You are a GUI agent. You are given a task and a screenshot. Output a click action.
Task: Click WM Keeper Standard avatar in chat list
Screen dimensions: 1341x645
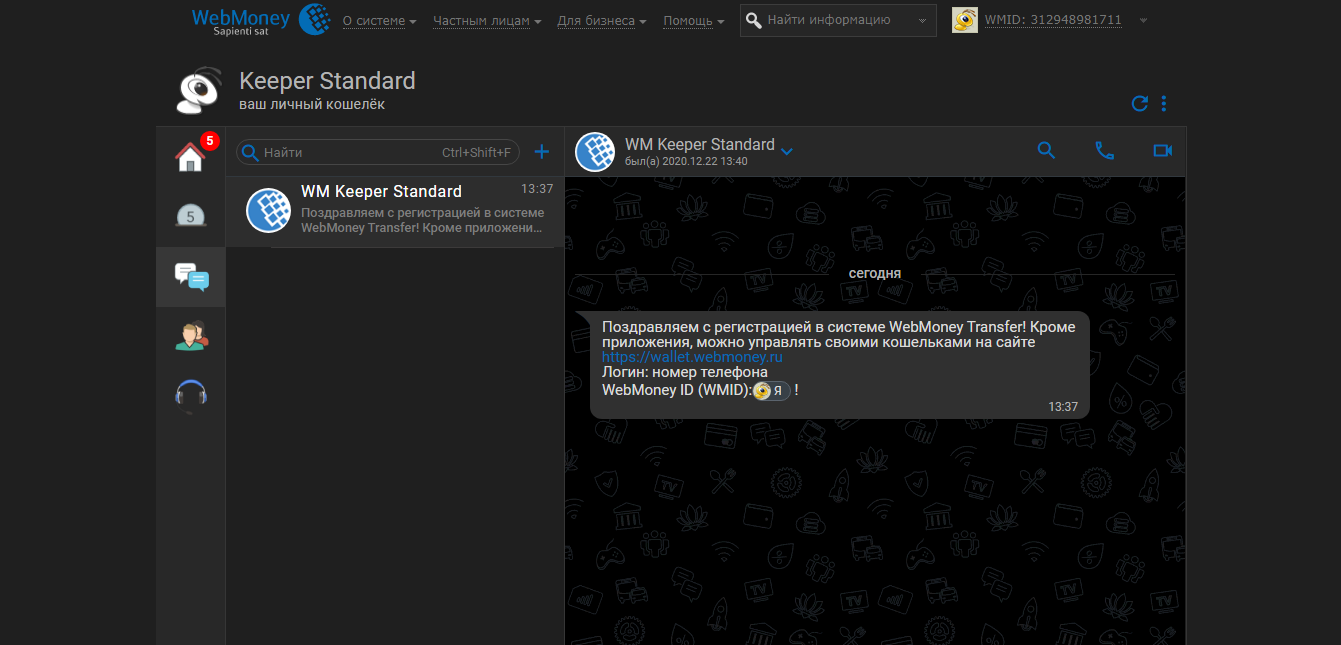[x=268, y=210]
